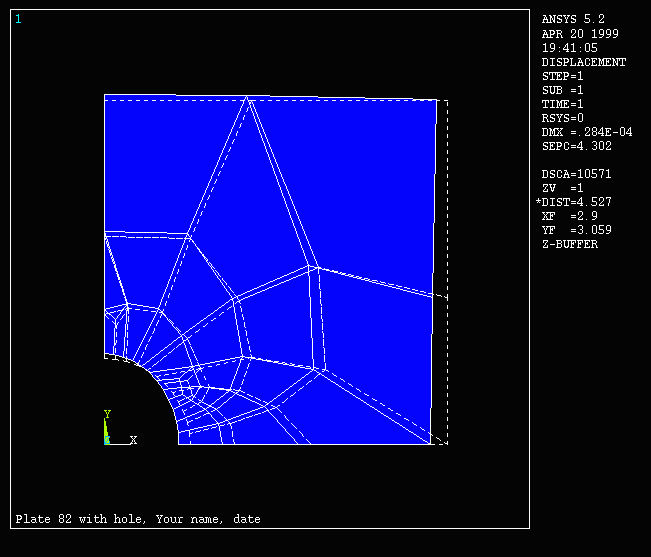
Task: Click the 'RSYS=0' legend entry
Action: click(563, 118)
